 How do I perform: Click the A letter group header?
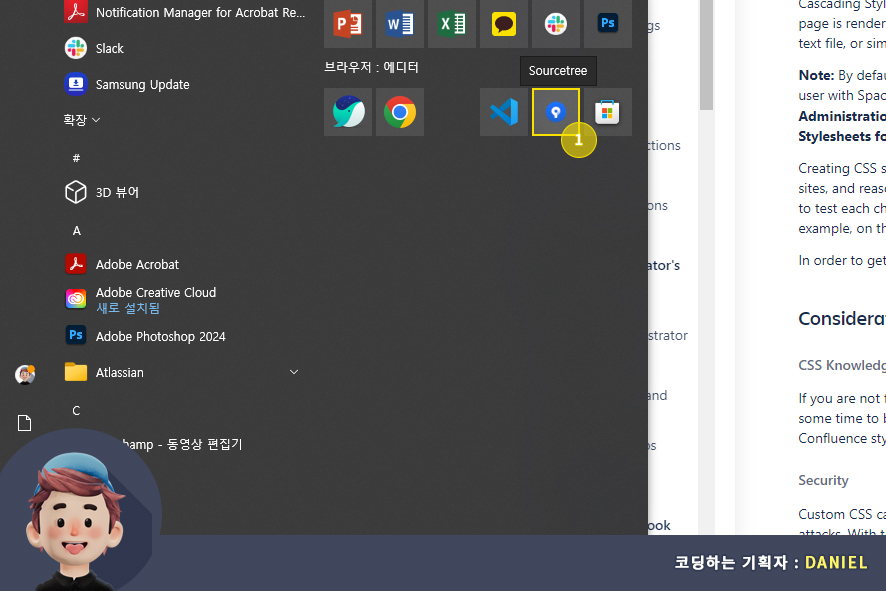pyautogui.click(x=77, y=231)
